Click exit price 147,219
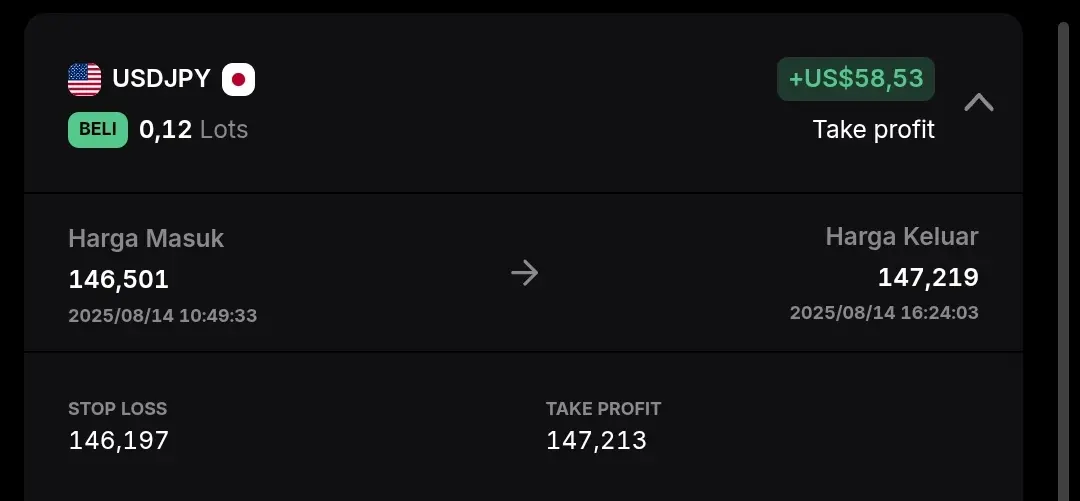1080x501 pixels. click(x=928, y=277)
